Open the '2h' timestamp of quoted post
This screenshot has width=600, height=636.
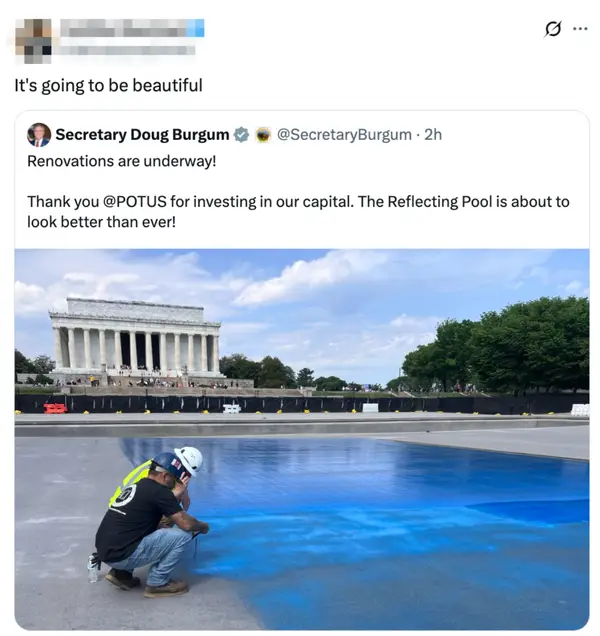(433, 135)
